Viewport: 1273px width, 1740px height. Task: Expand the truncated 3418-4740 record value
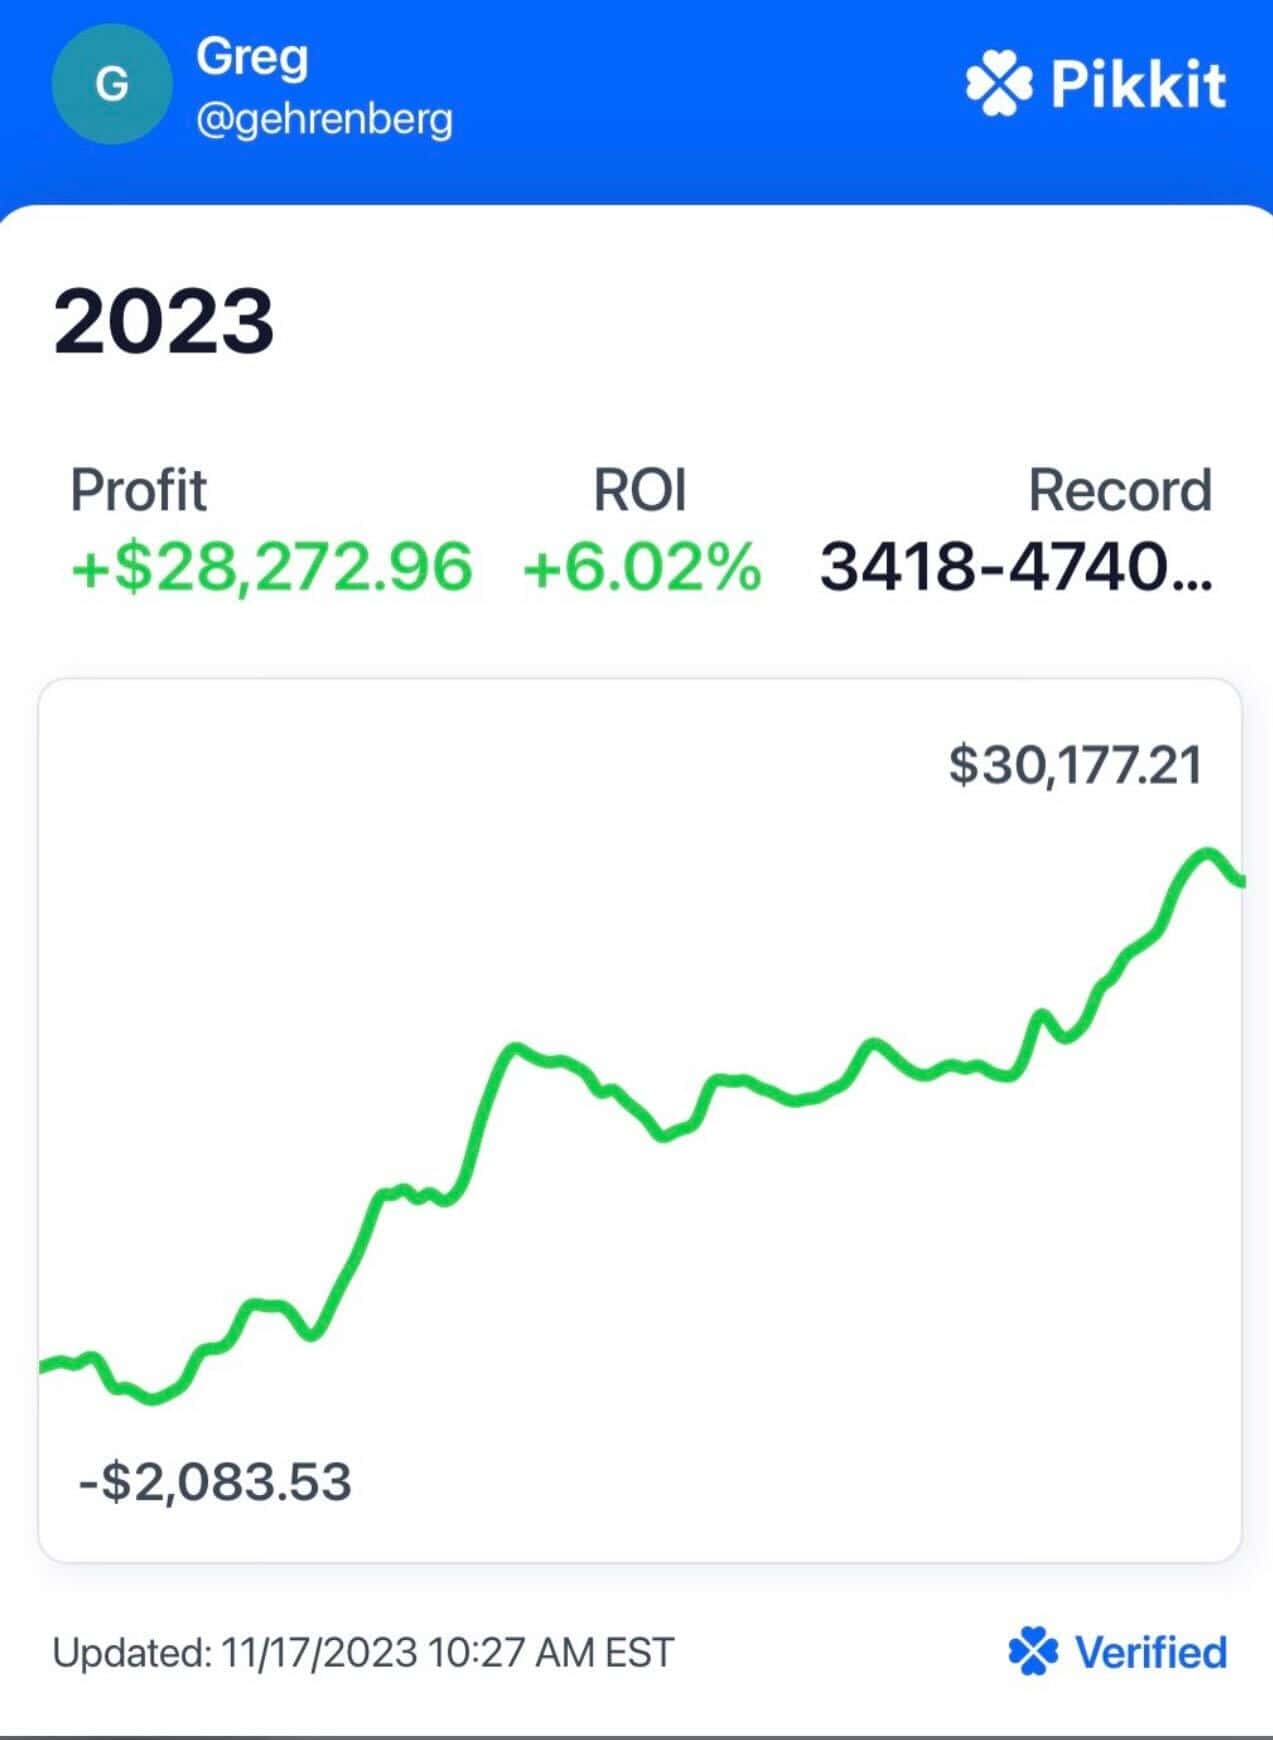coord(1015,566)
